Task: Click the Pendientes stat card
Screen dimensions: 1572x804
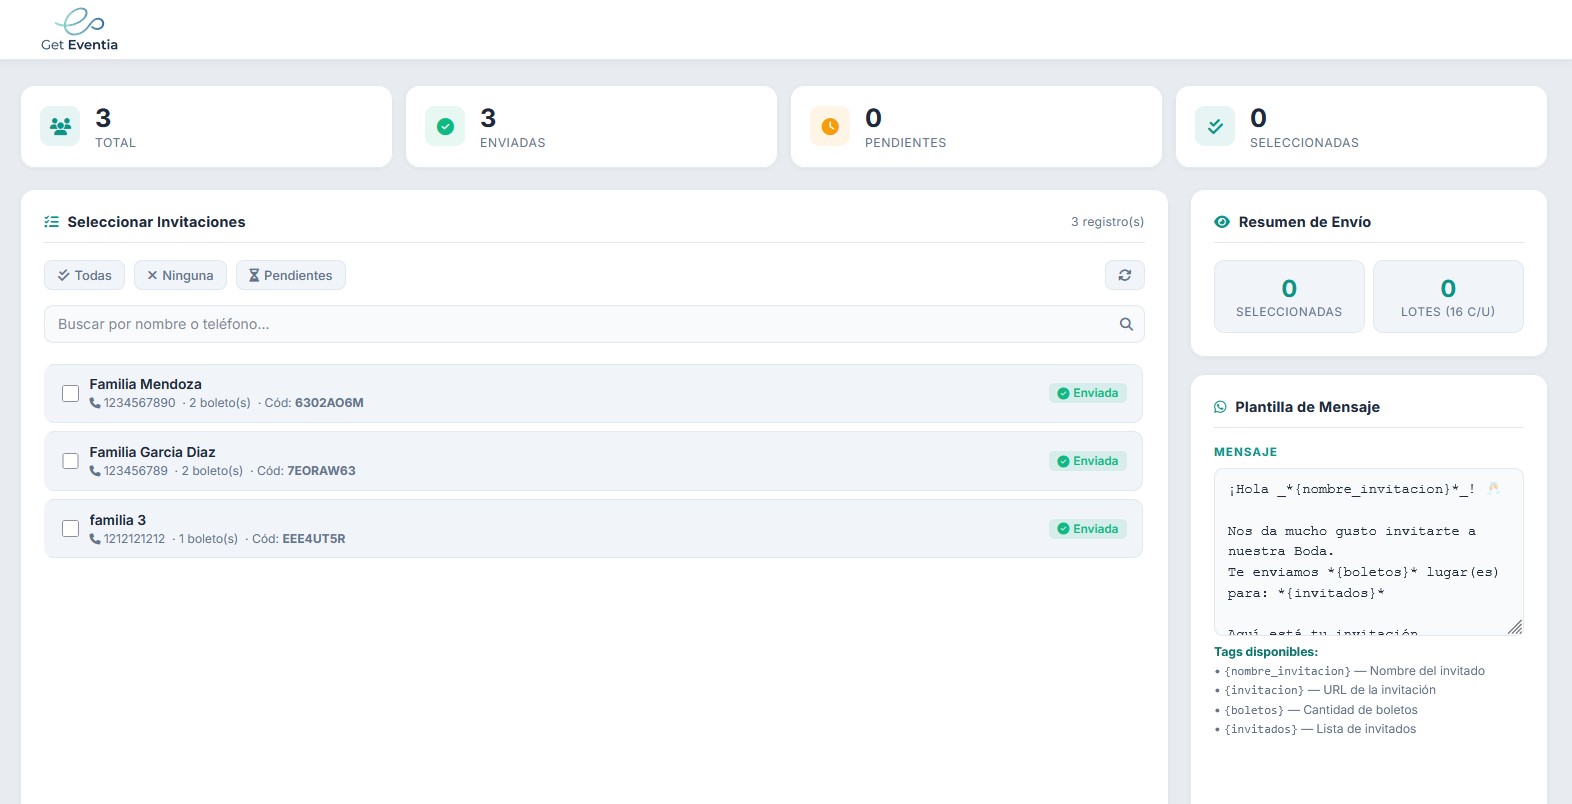Action: (976, 127)
